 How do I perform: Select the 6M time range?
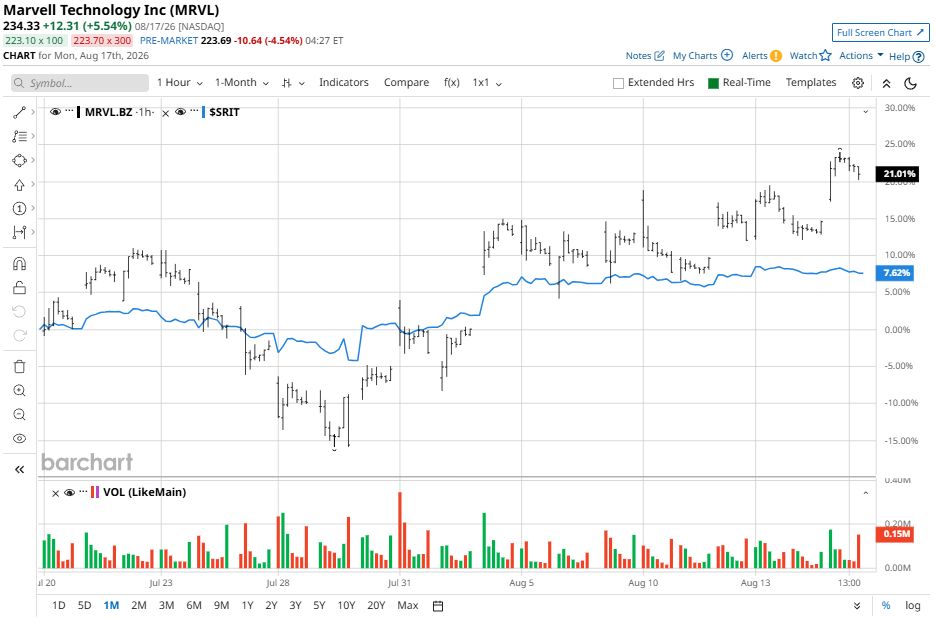coord(194,605)
